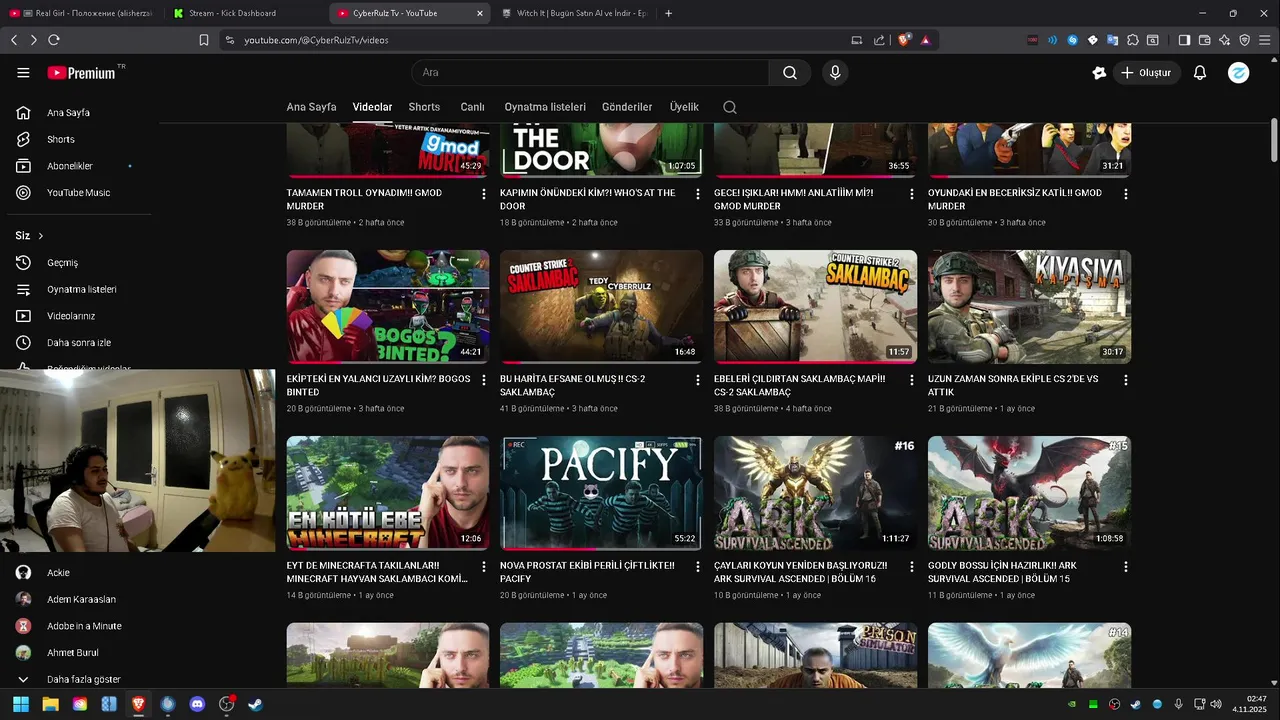Viewport: 1280px width, 720px height.
Task: Open Brave Wallet icon
Action: pyautogui.click(x=1204, y=40)
